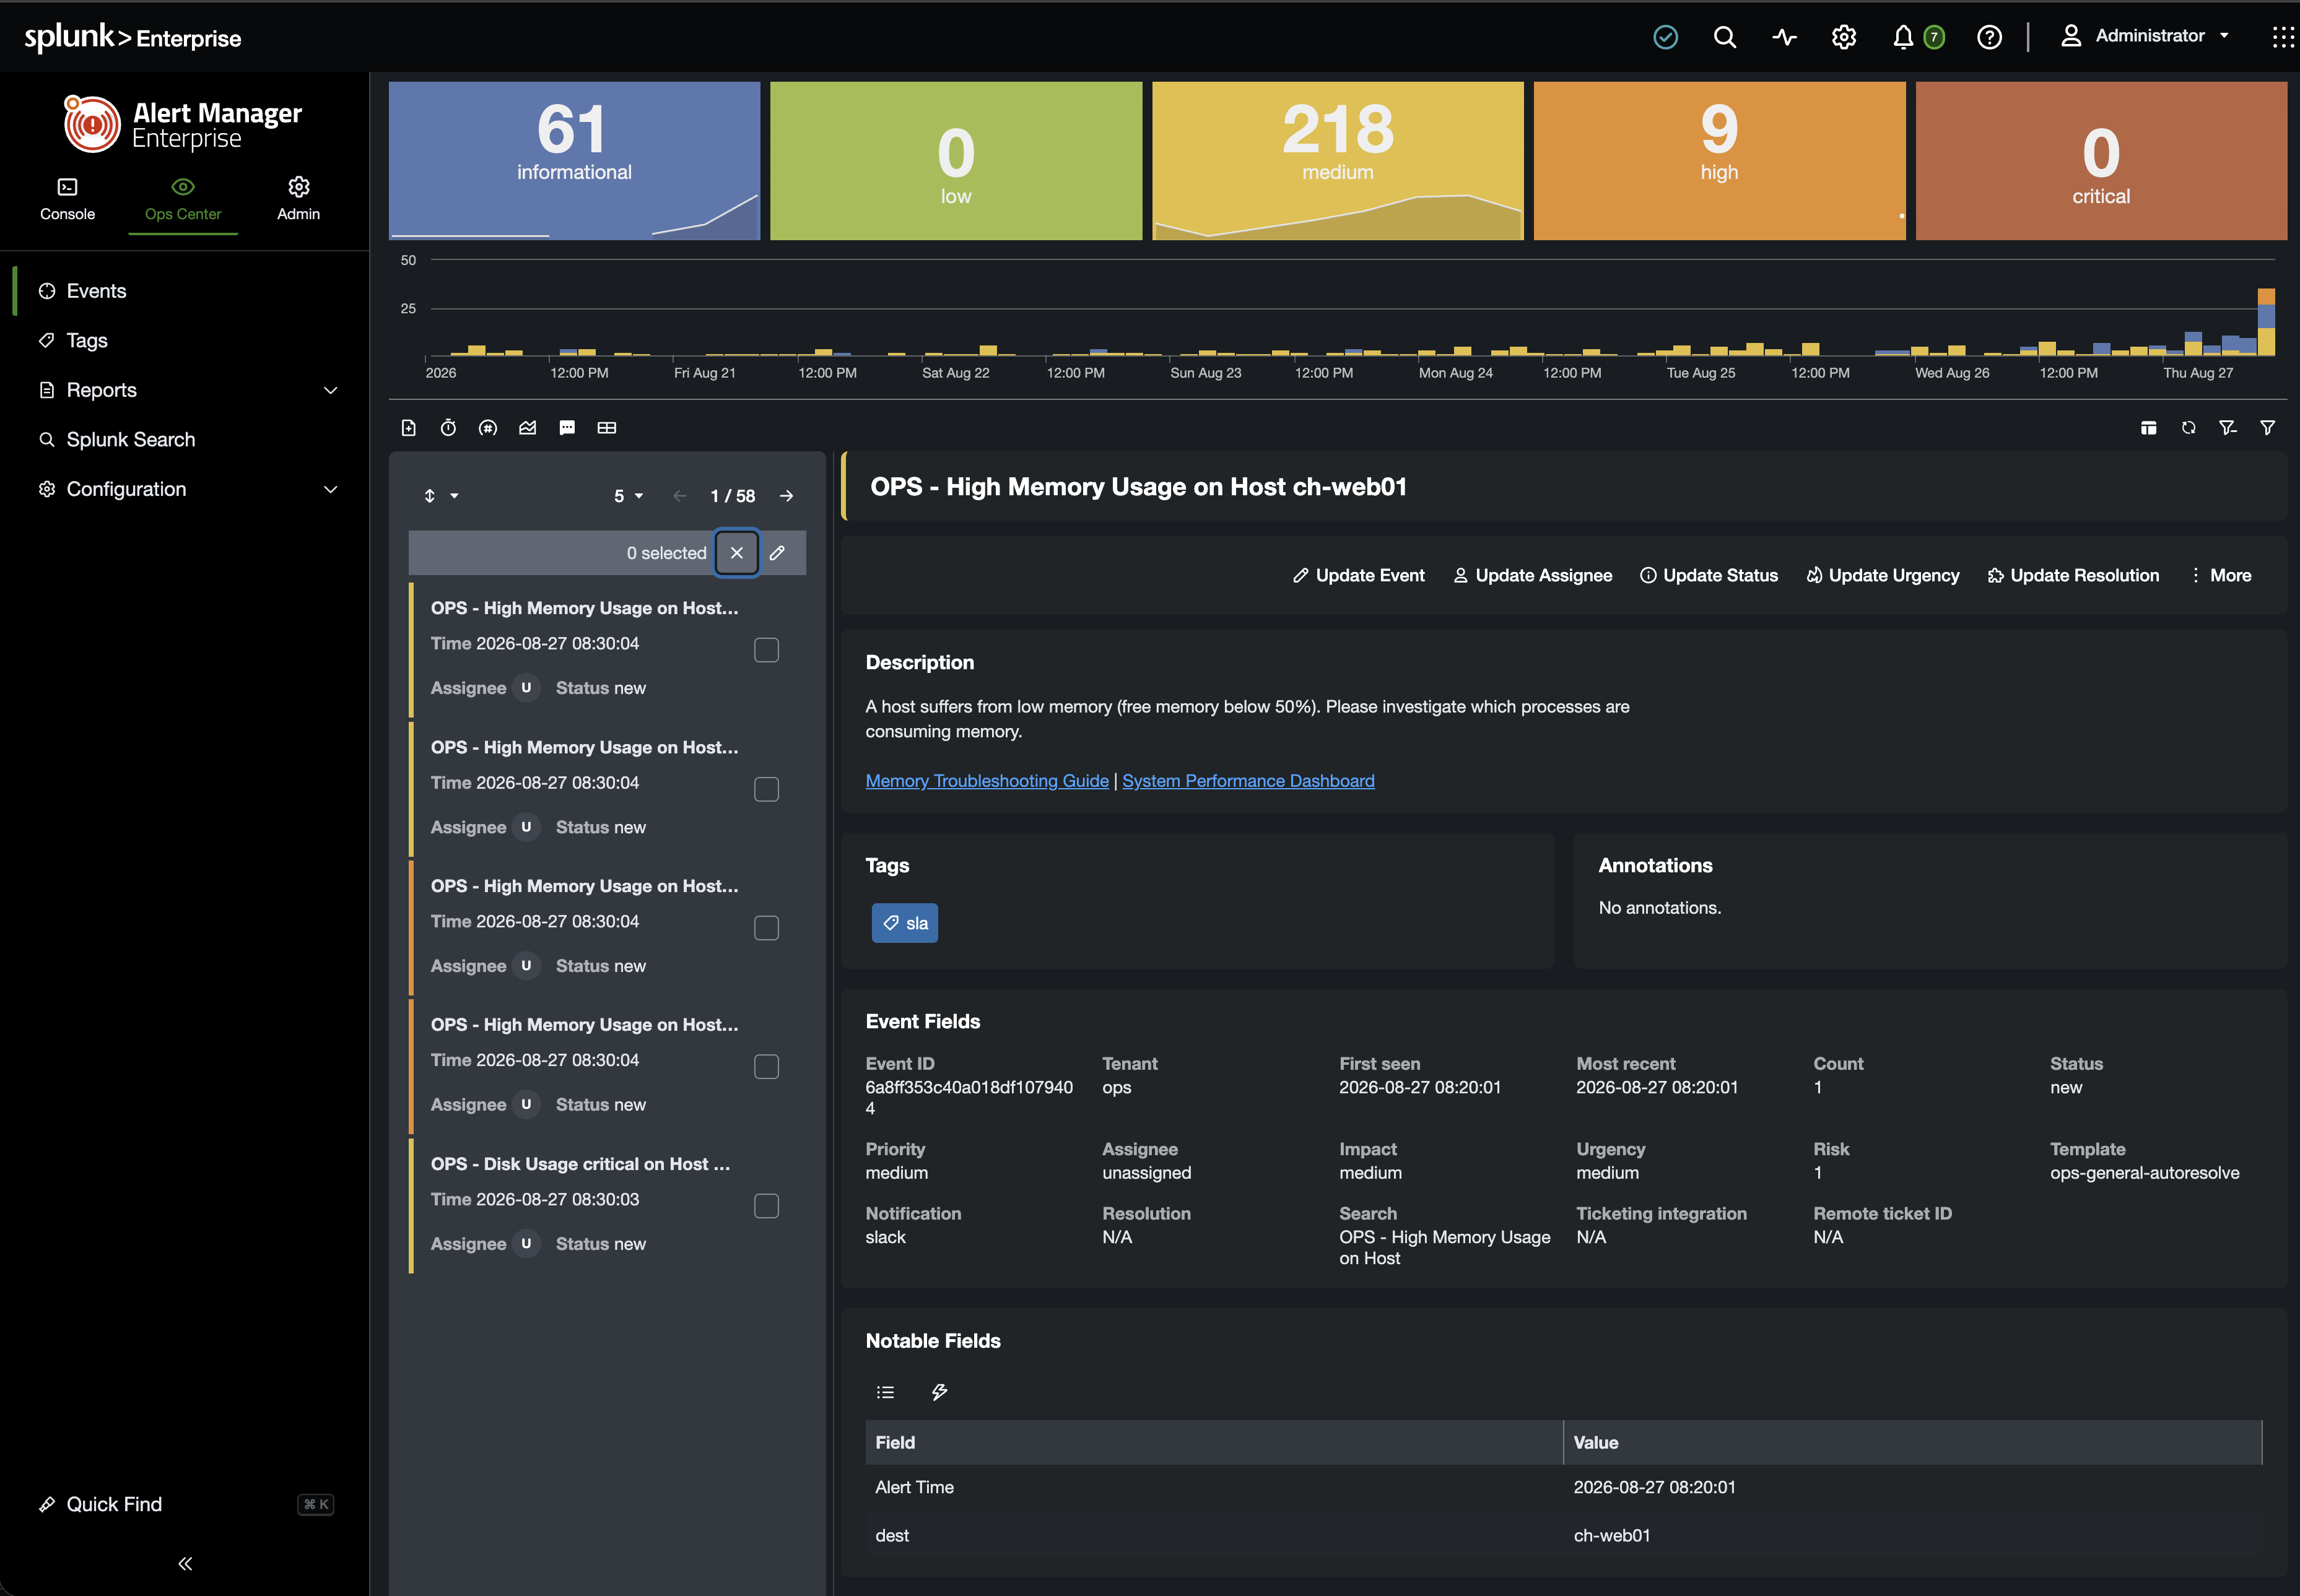This screenshot has width=2300, height=1596.
Task: Toggle the area chart icon in toolbar
Action: pos(528,428)
